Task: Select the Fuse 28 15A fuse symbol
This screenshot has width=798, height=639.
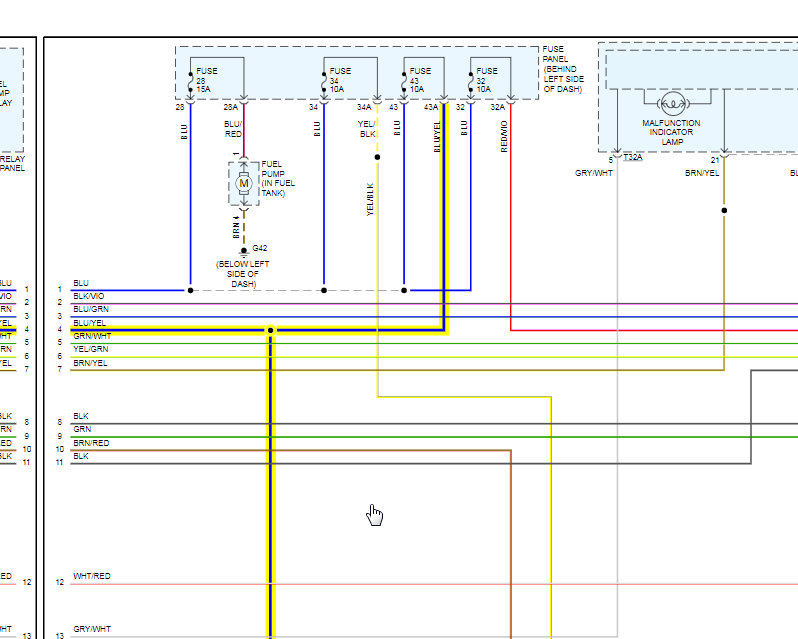Action: click(190, 81)
